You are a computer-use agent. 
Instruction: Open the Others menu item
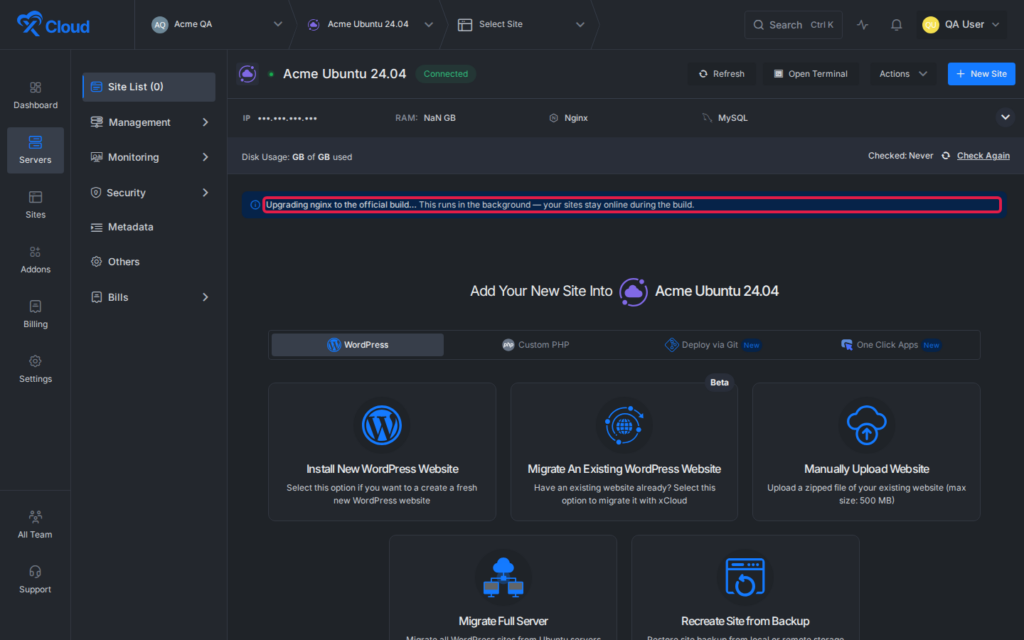[x=149, y=262]
